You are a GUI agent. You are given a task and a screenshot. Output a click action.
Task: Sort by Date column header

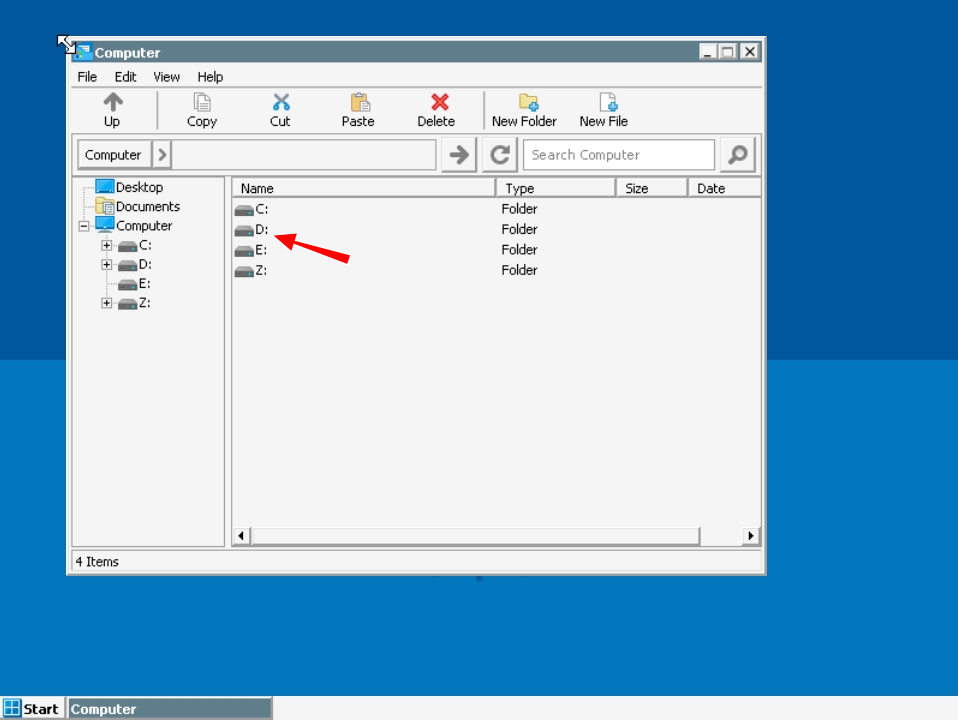(724, 188)
